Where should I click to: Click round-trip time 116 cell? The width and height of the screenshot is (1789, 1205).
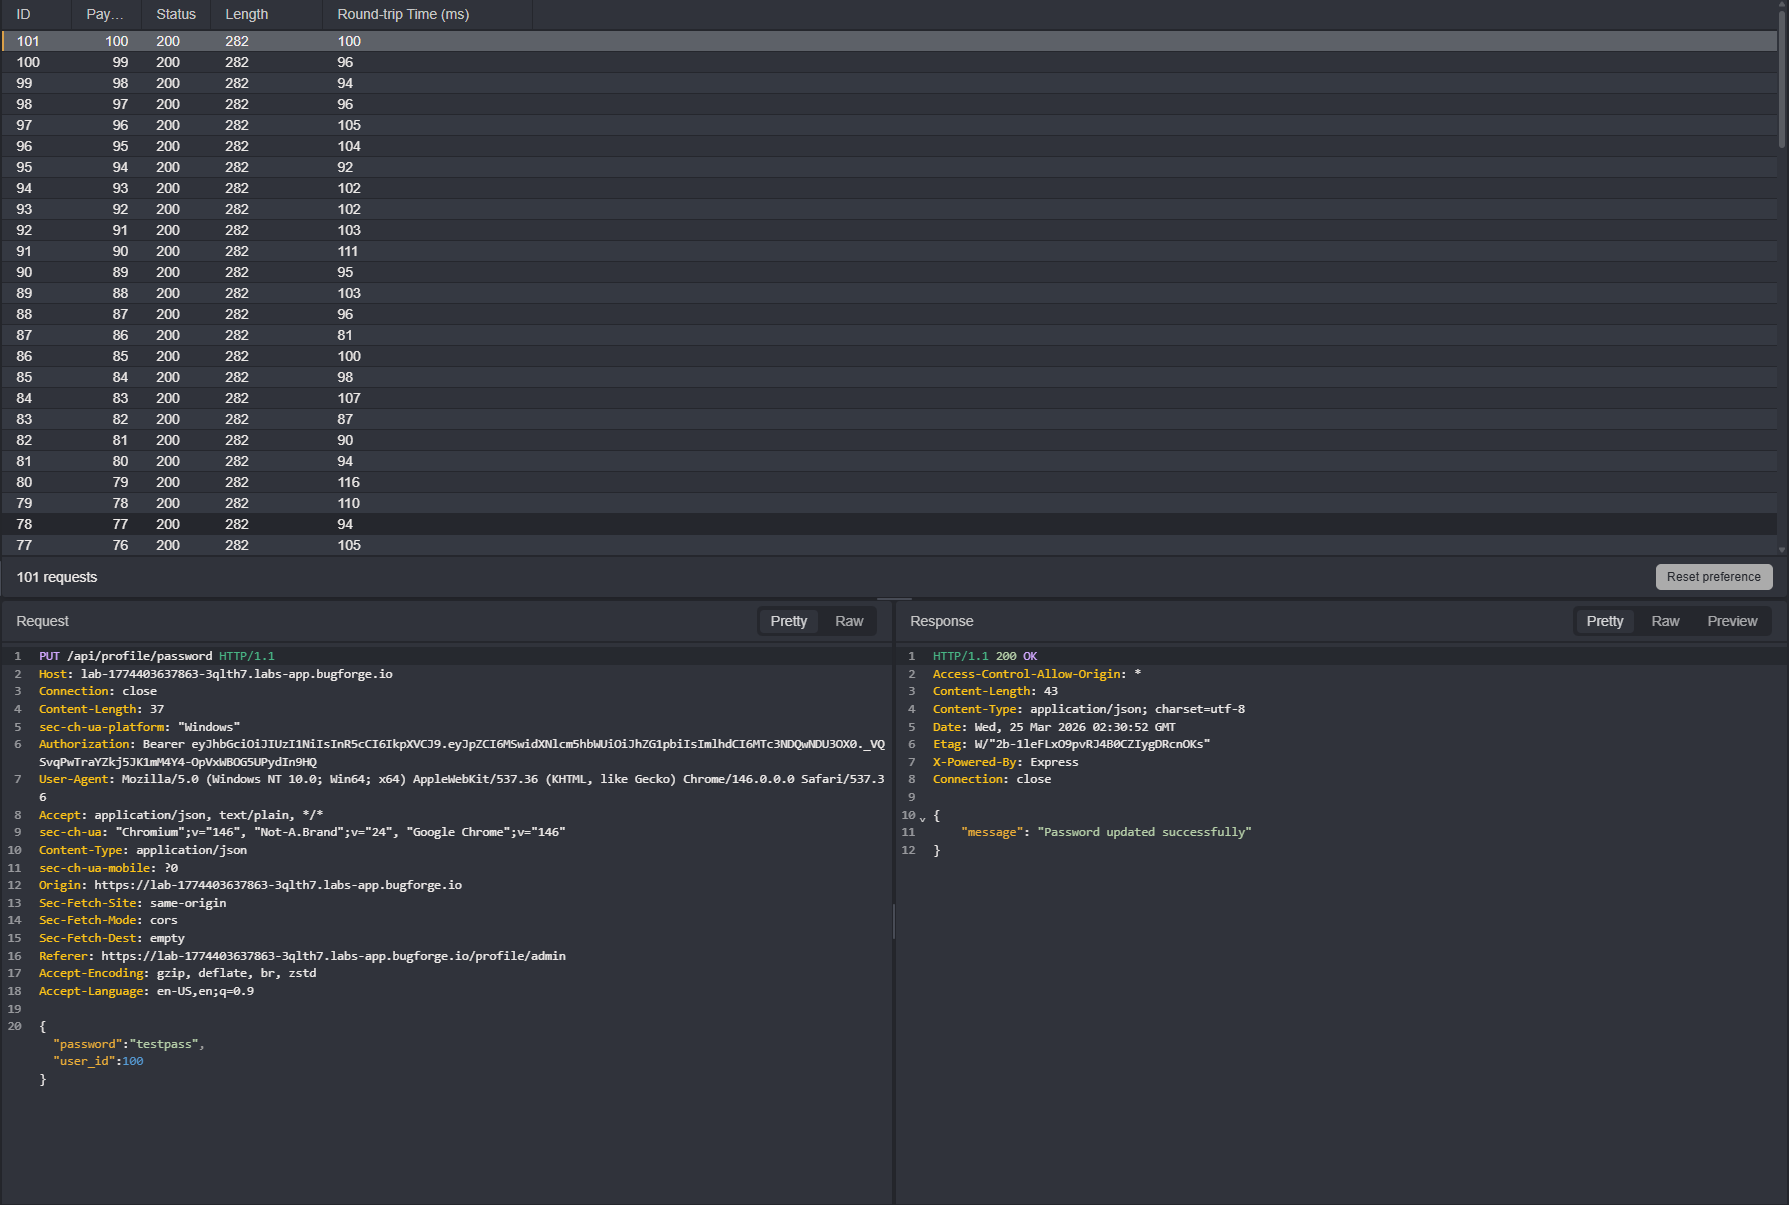(348, 482)
